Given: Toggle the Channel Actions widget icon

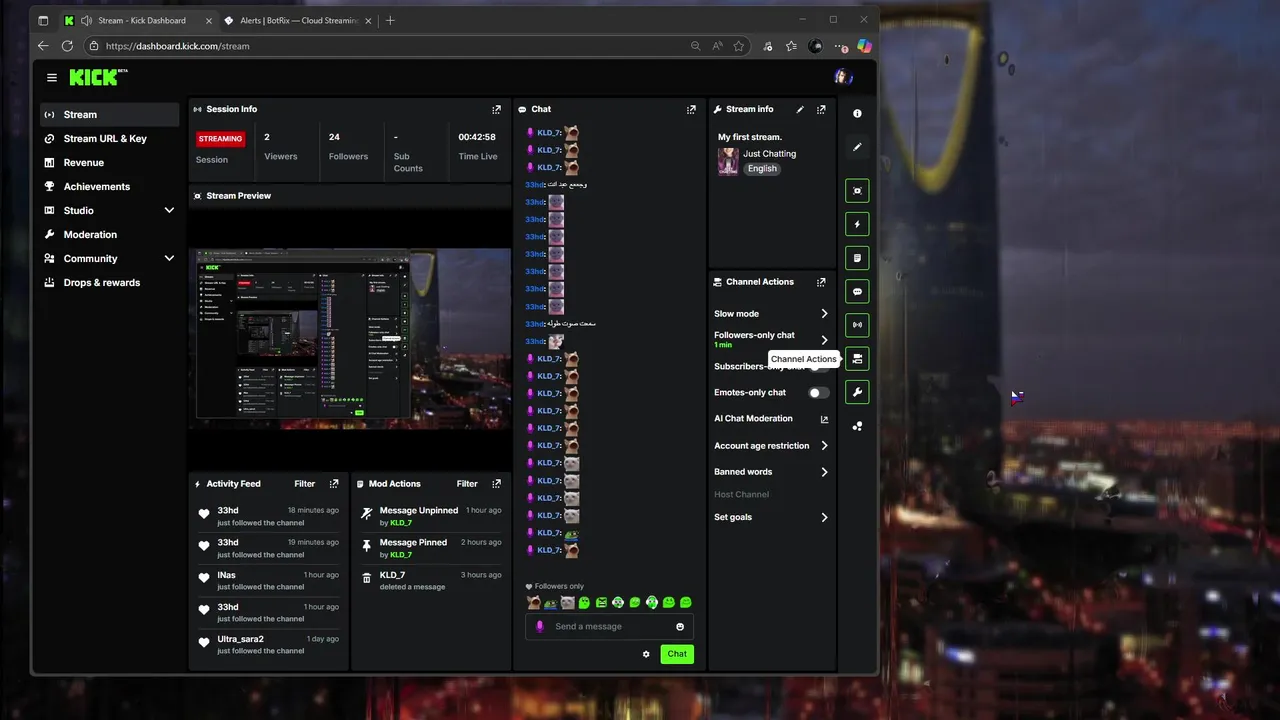Looking at the screenshot, I should coord(857,359).
